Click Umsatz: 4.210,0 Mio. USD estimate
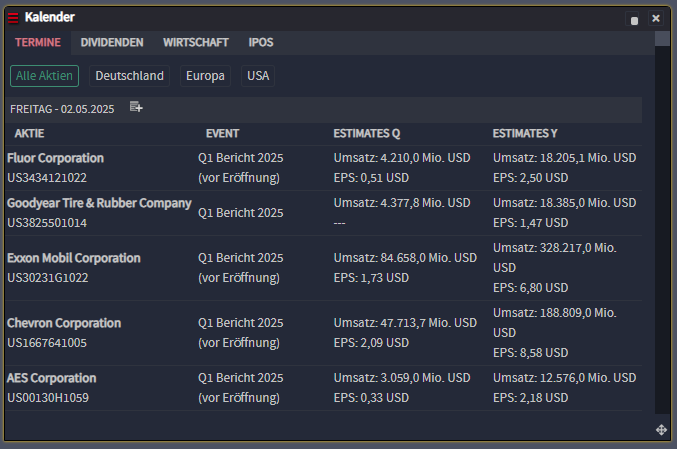The width and height of the screenshot is (677, 449). (x=402, y=158)
